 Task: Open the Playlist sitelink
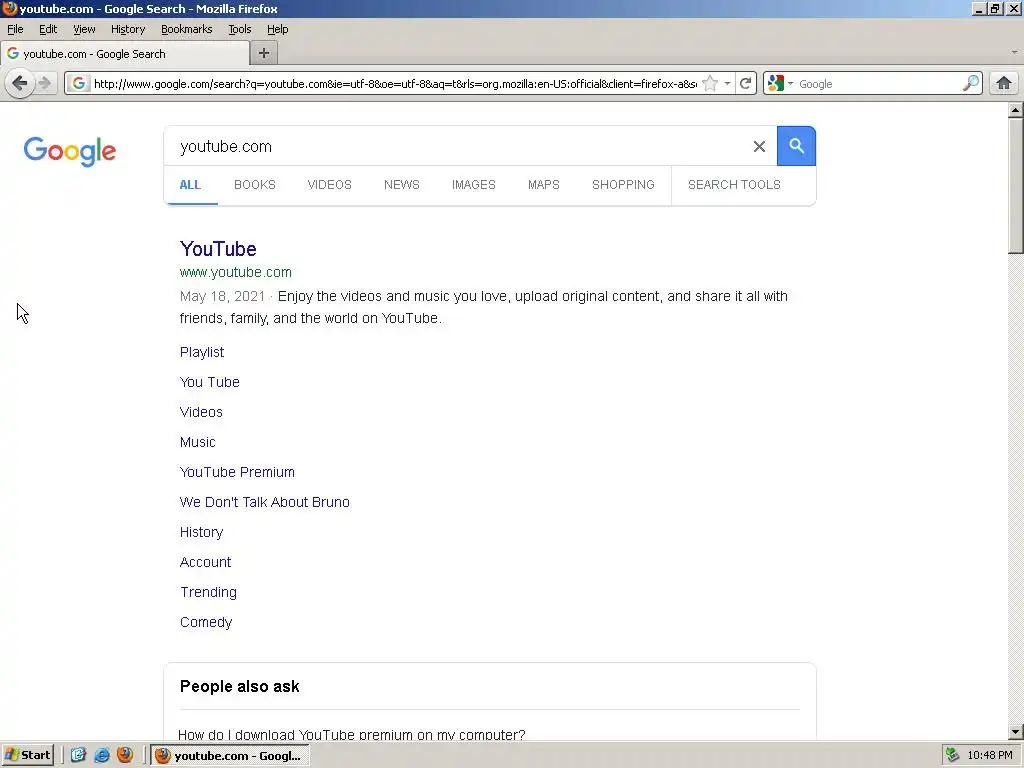(x=202, y=352)
